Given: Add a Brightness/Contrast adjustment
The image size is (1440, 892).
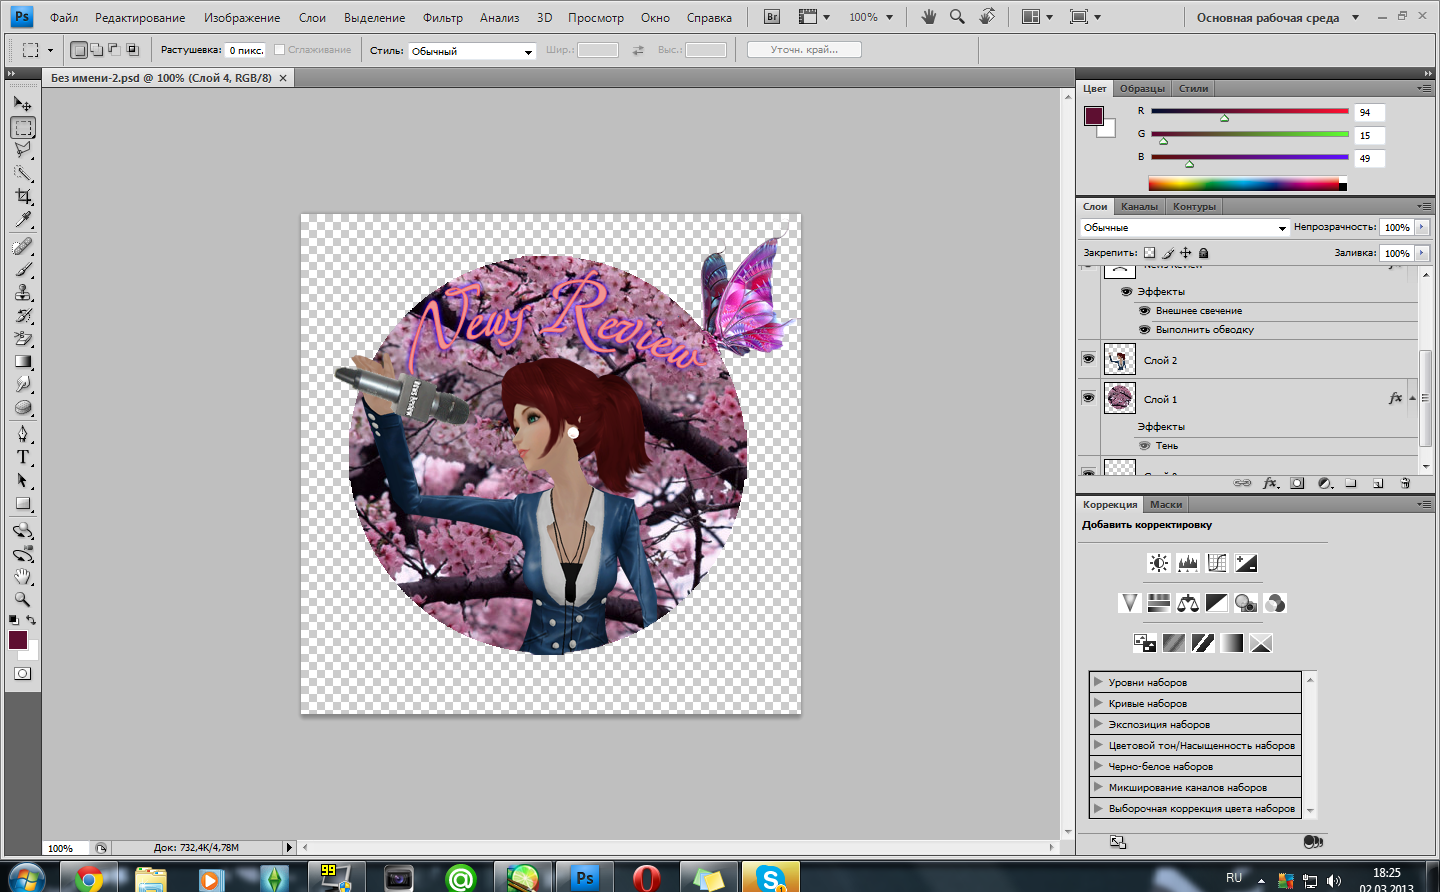Looking at the screenshot, I should 1158,563.
